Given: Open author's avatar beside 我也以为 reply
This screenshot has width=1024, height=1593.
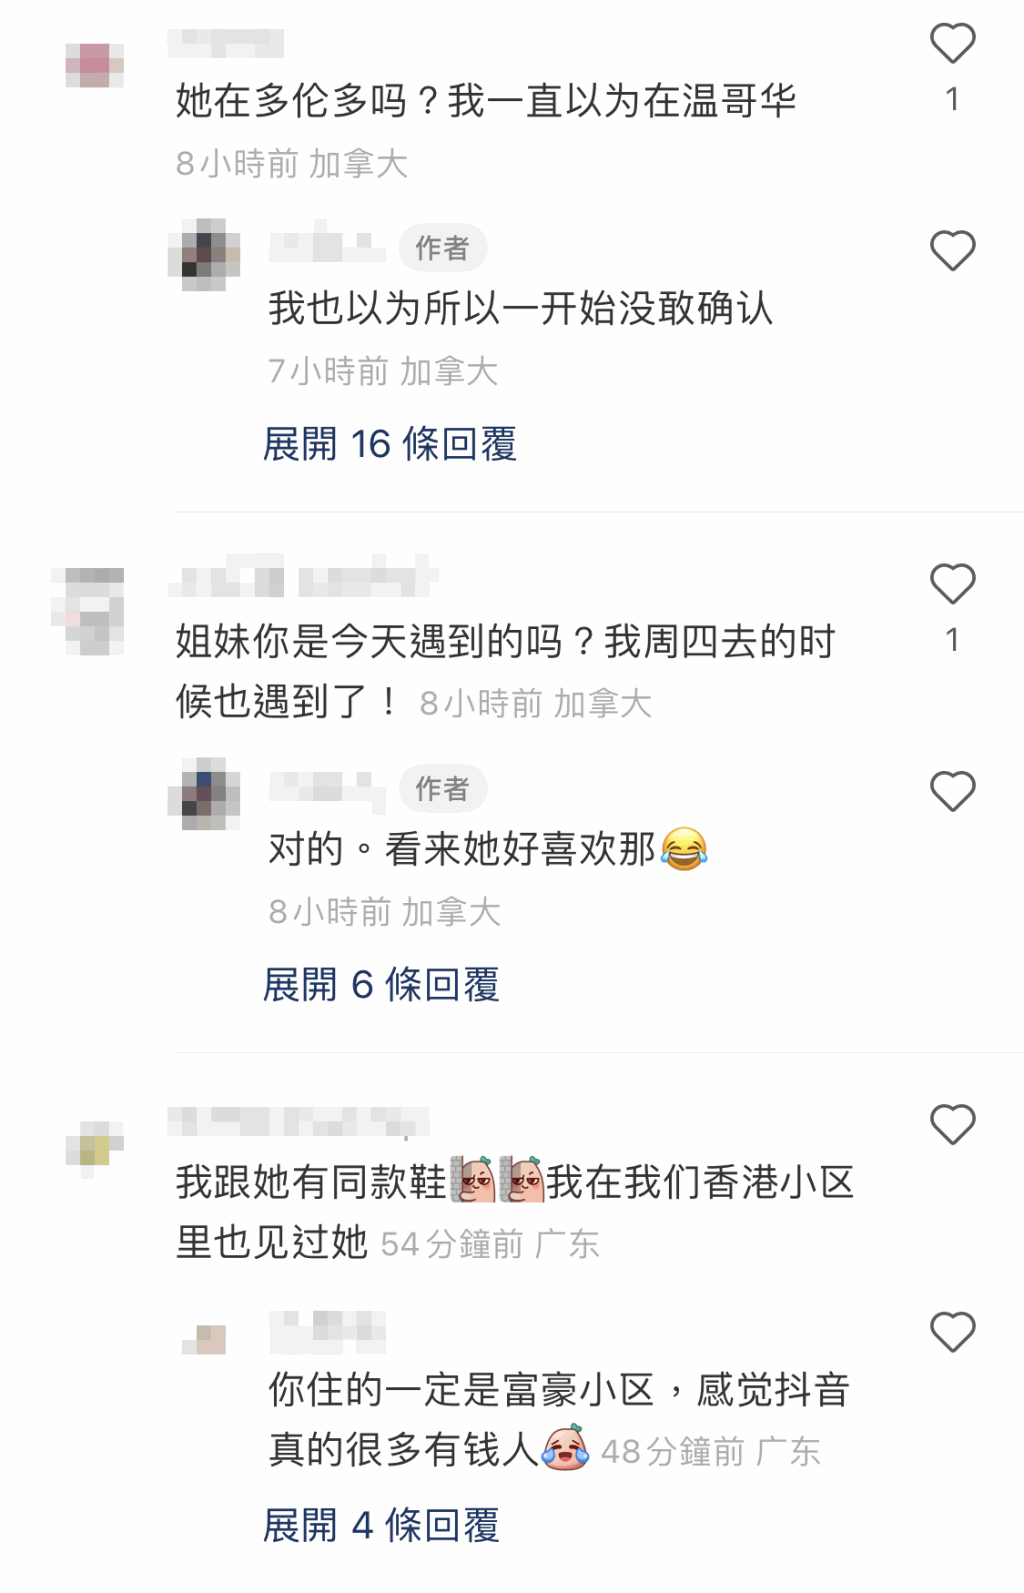Looking at the screenshot, I should click(204, 254).
